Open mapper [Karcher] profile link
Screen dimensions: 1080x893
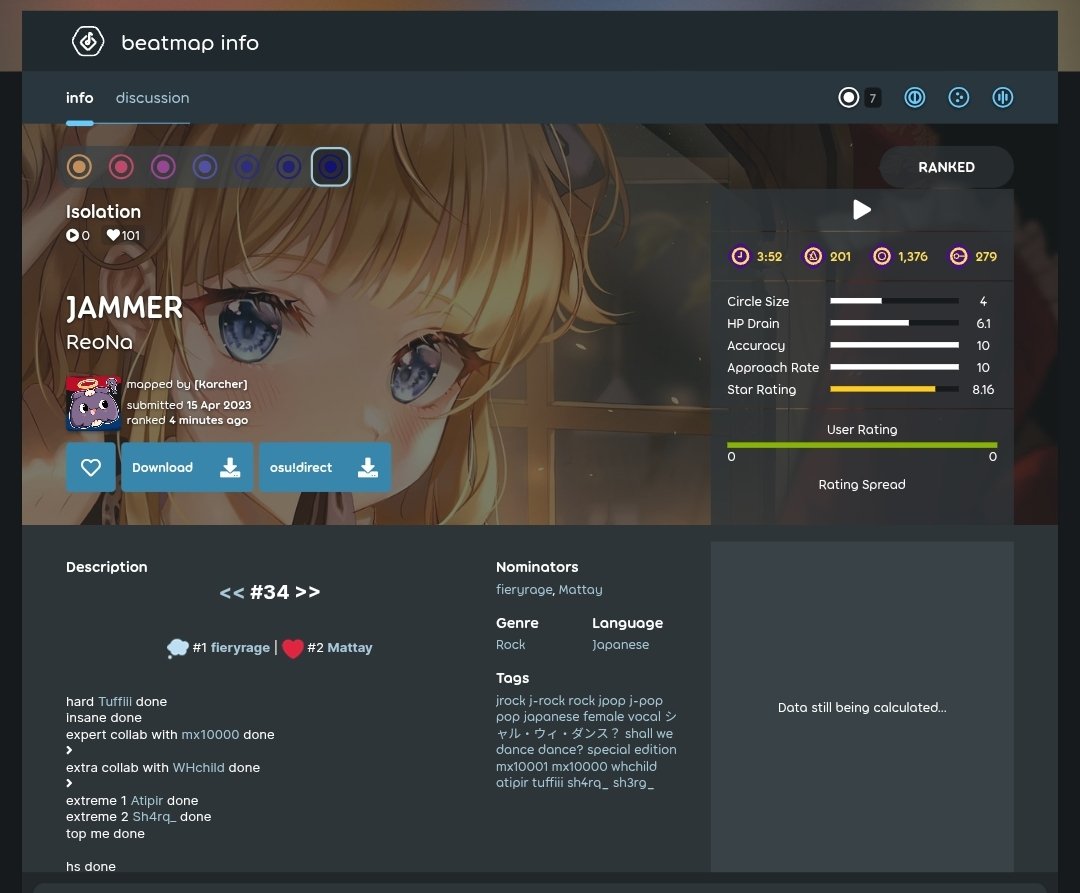tap(220, 384)
